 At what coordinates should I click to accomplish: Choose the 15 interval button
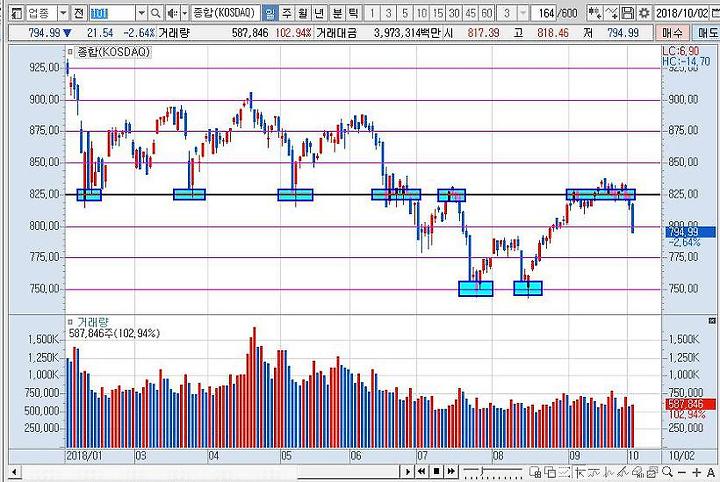click(438, 13)
